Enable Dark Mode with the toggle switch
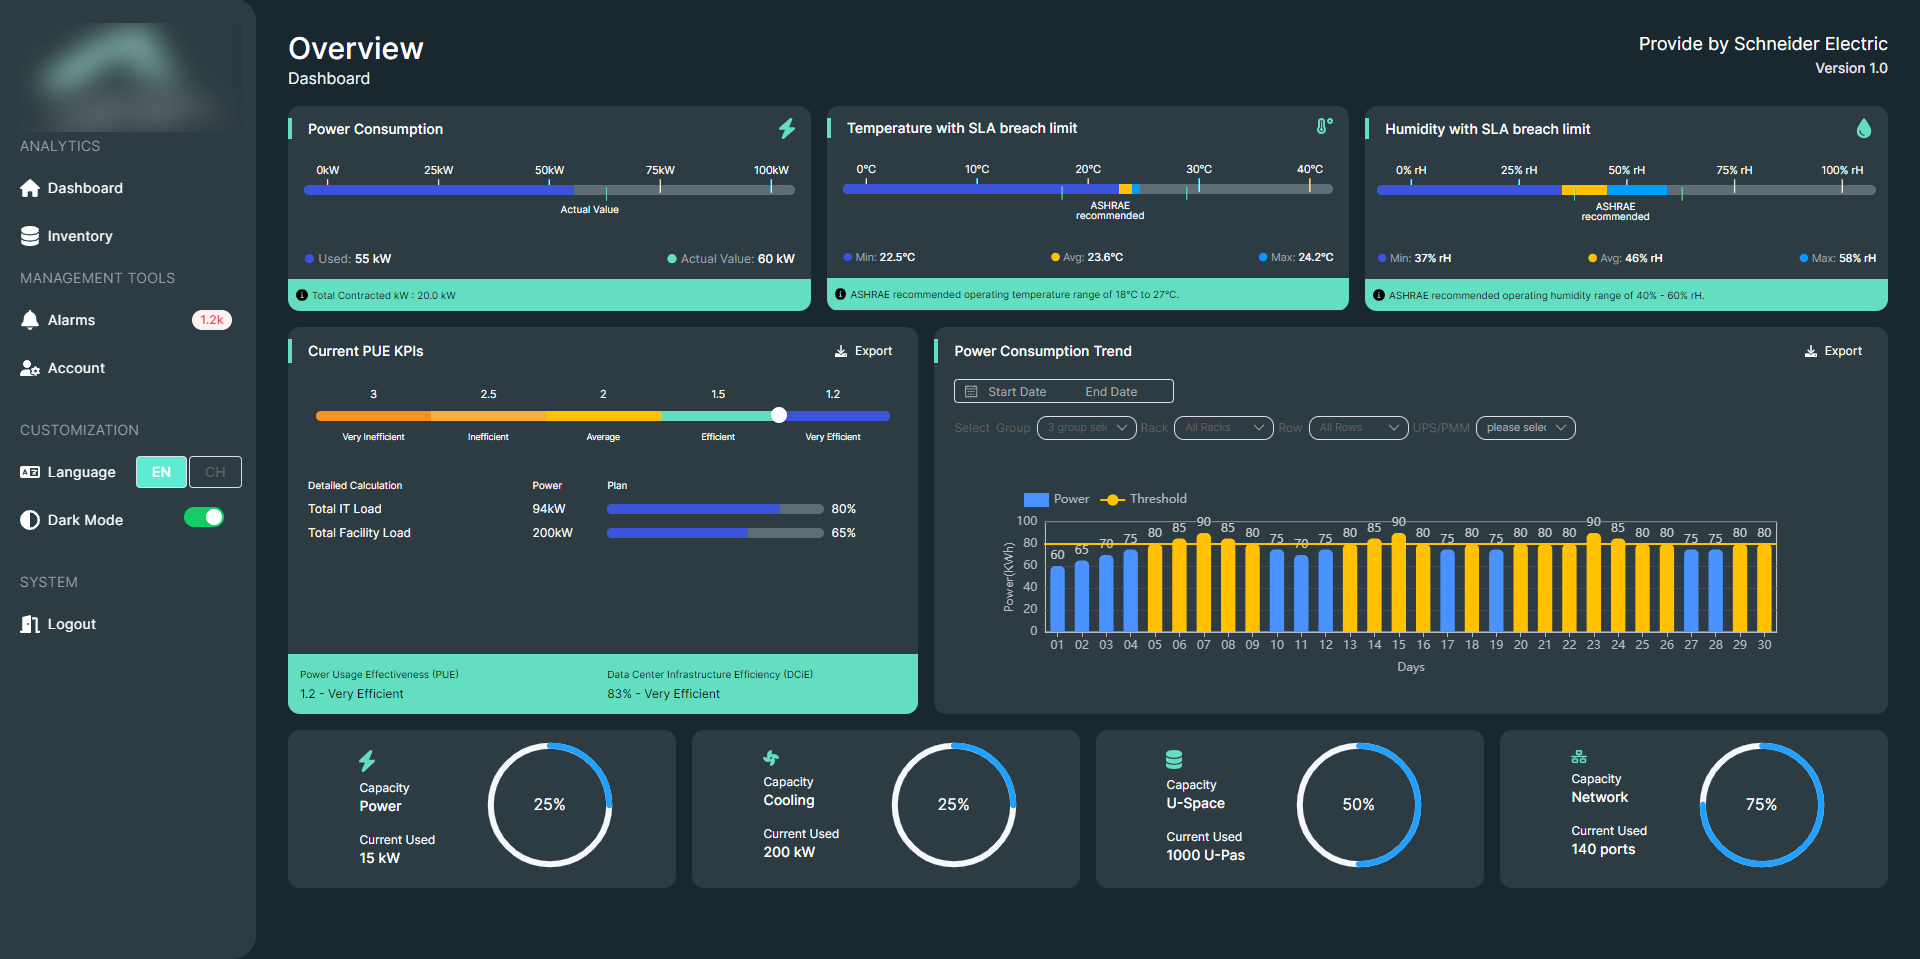 [203, 518]
